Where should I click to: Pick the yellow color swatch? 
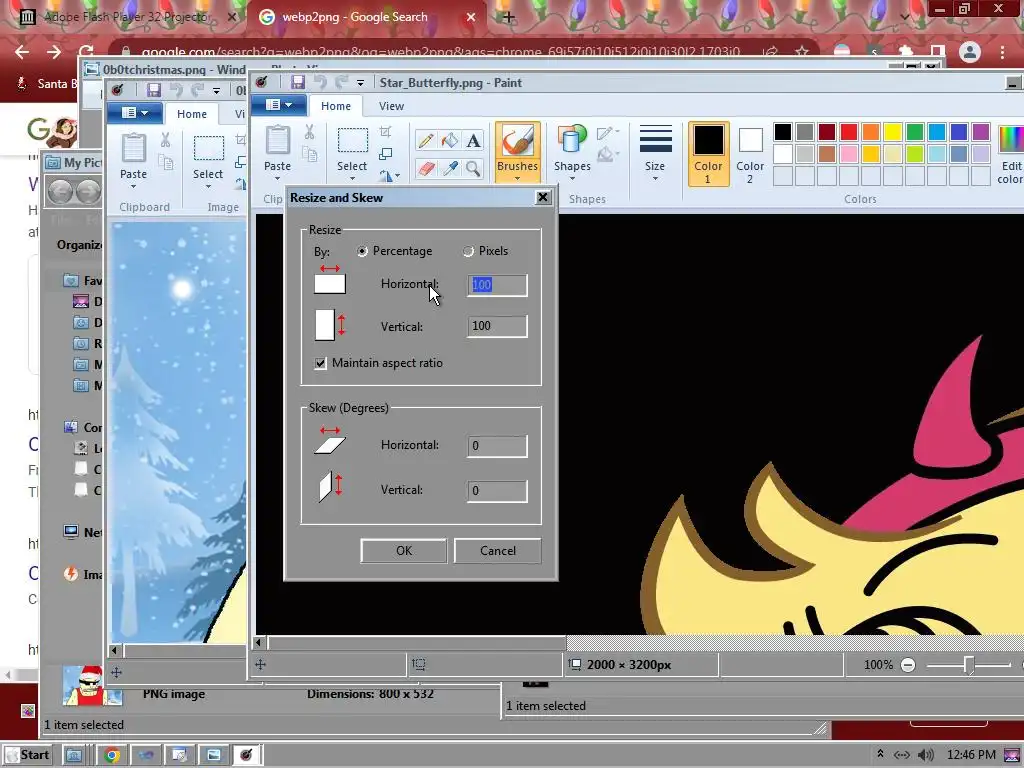(893, 132)
